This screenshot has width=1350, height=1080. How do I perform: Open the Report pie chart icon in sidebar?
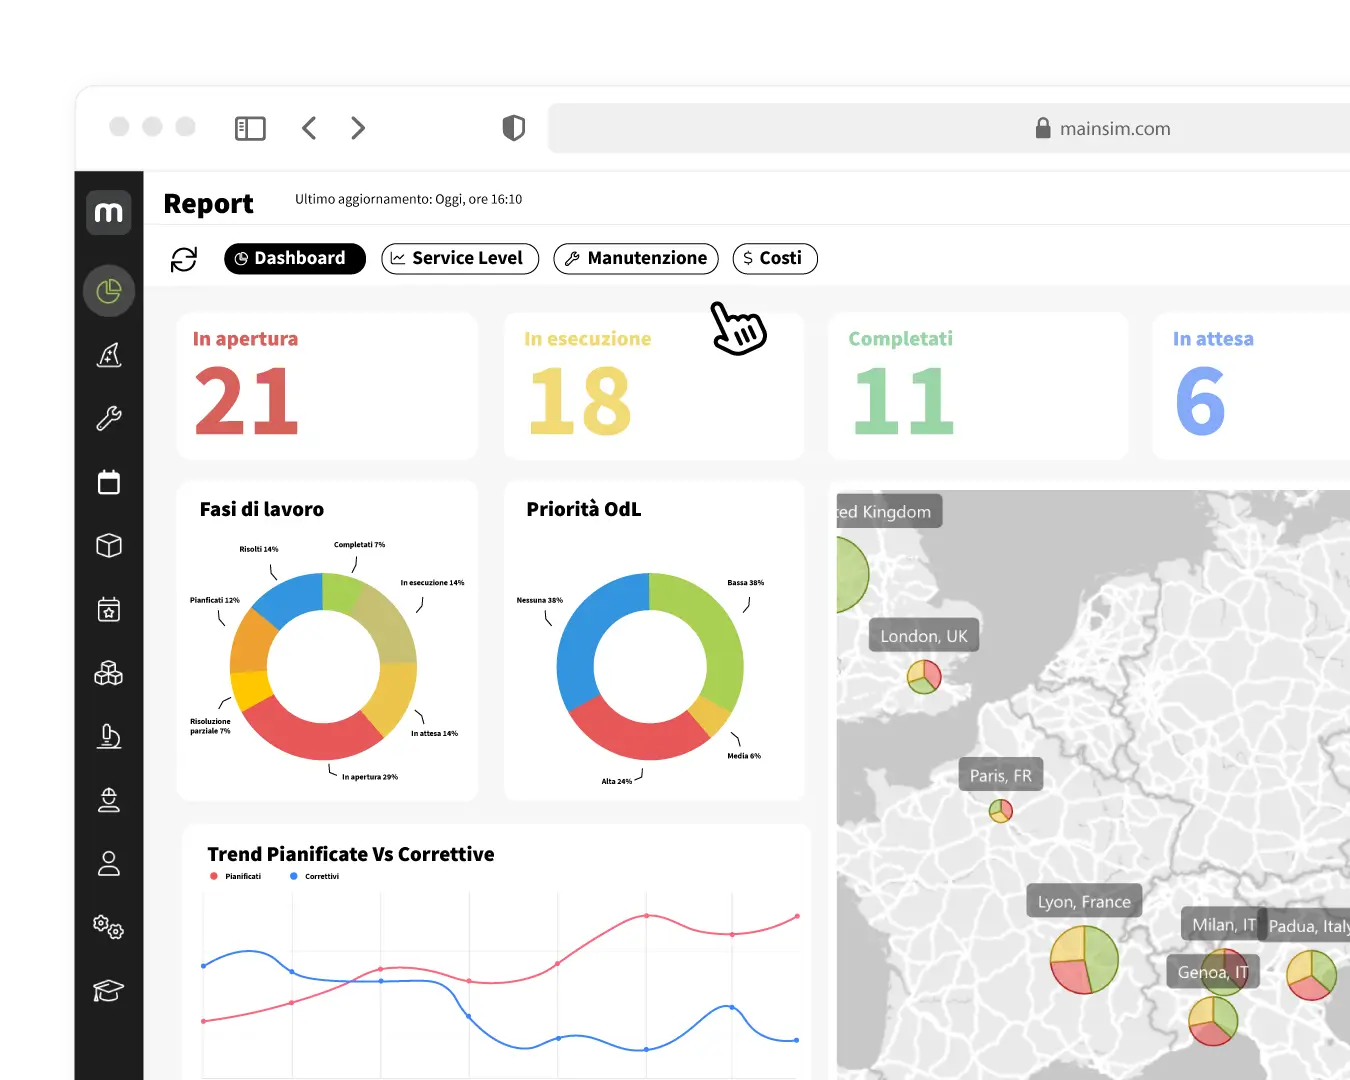coord(108,291)
